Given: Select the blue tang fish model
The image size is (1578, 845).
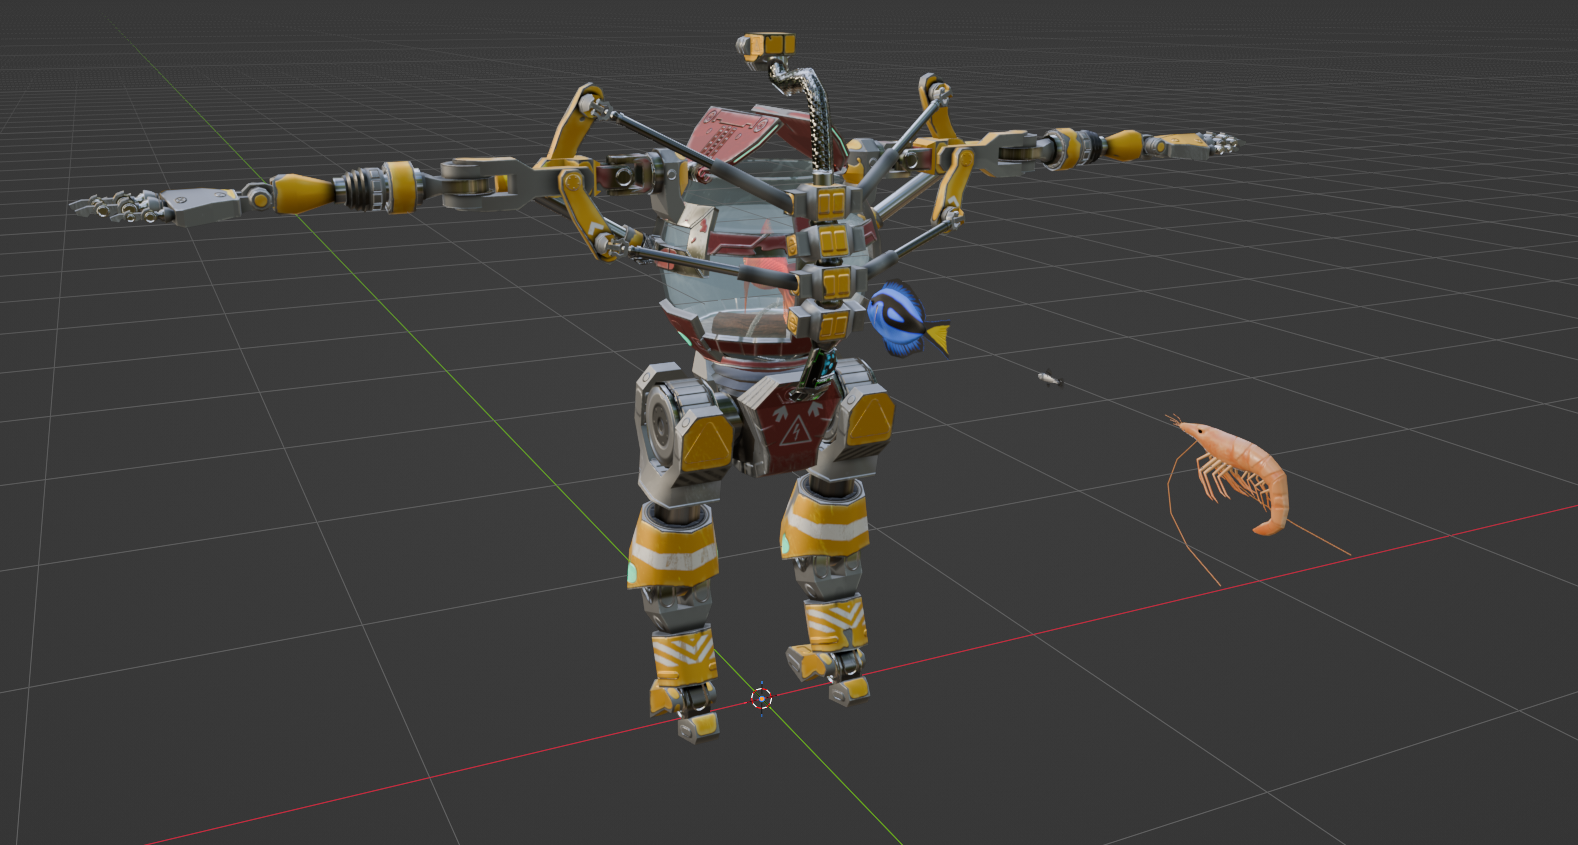Looking at the screenshot, I should point(906,319).
